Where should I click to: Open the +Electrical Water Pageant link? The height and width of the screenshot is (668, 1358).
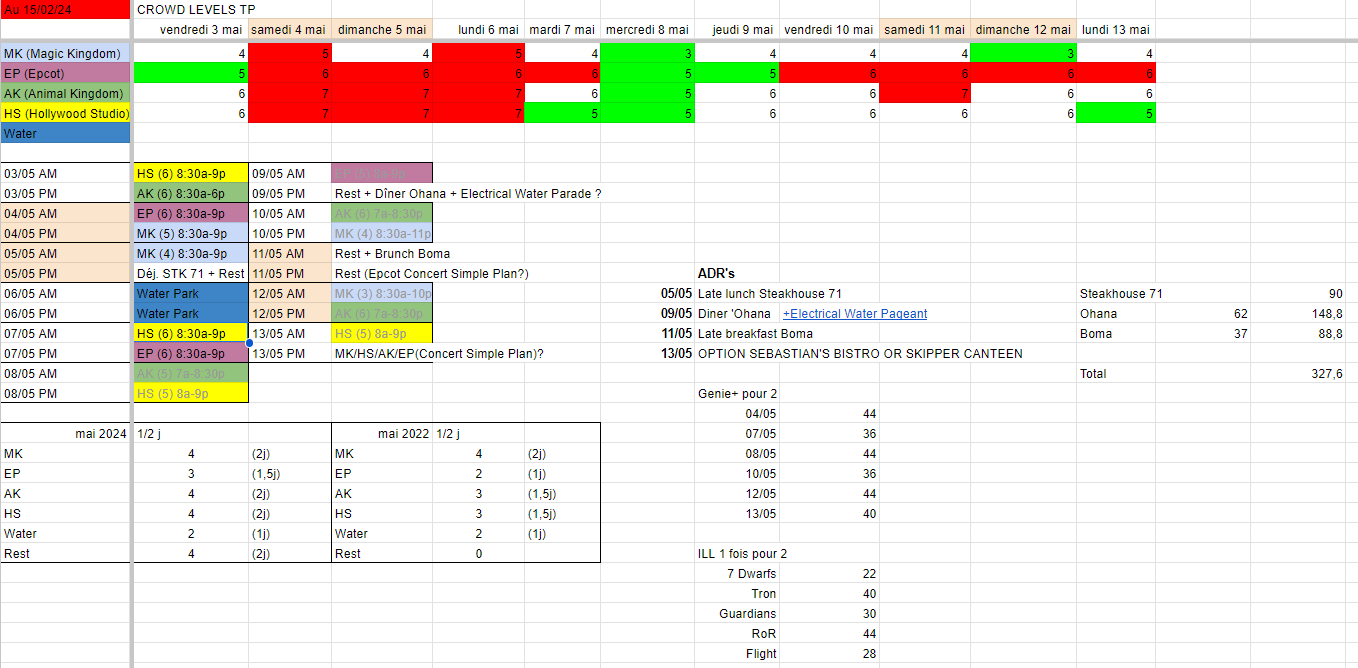(x=854, y=314)
